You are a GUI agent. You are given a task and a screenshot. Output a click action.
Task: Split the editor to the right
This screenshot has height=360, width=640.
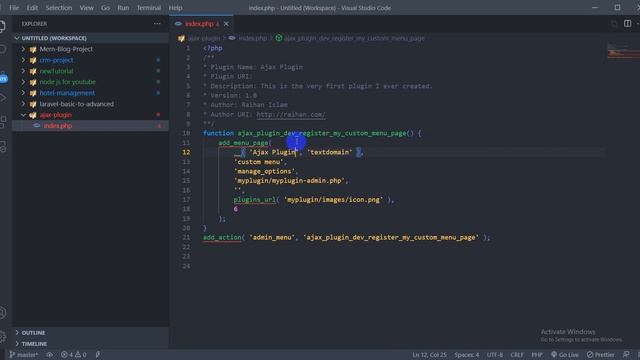click(627, 24)
